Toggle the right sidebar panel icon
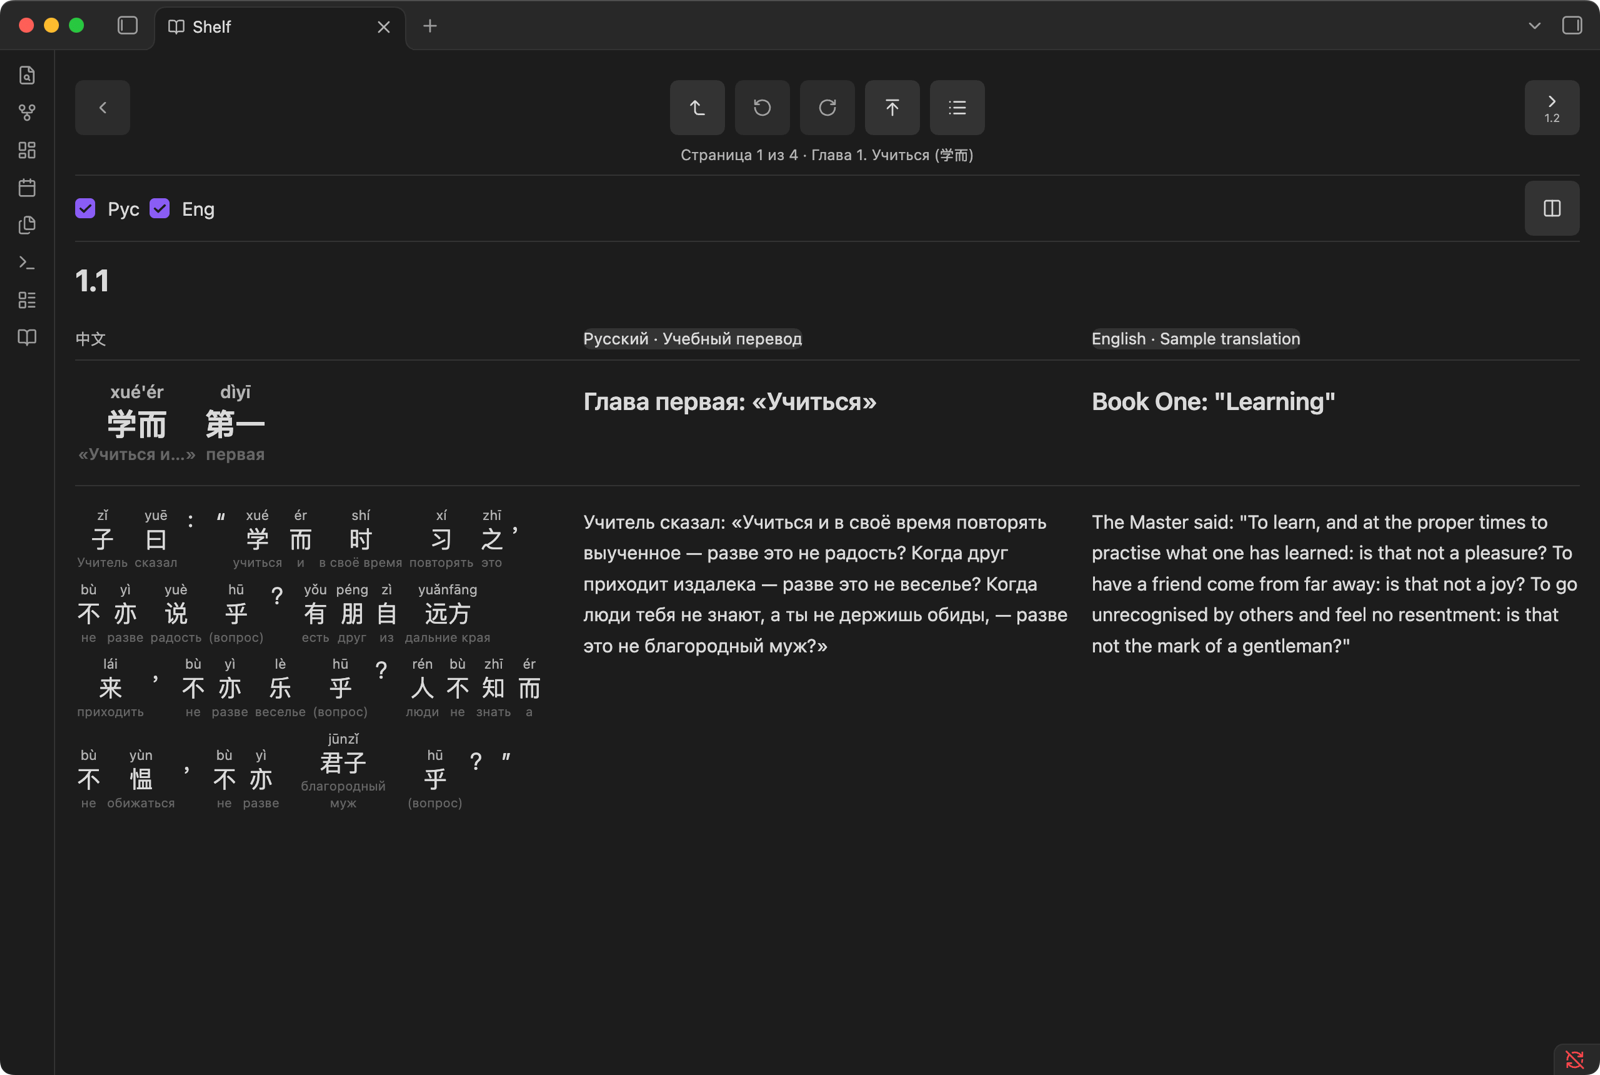This screenshot has height=1075, width=1600. coord(1572,26)
